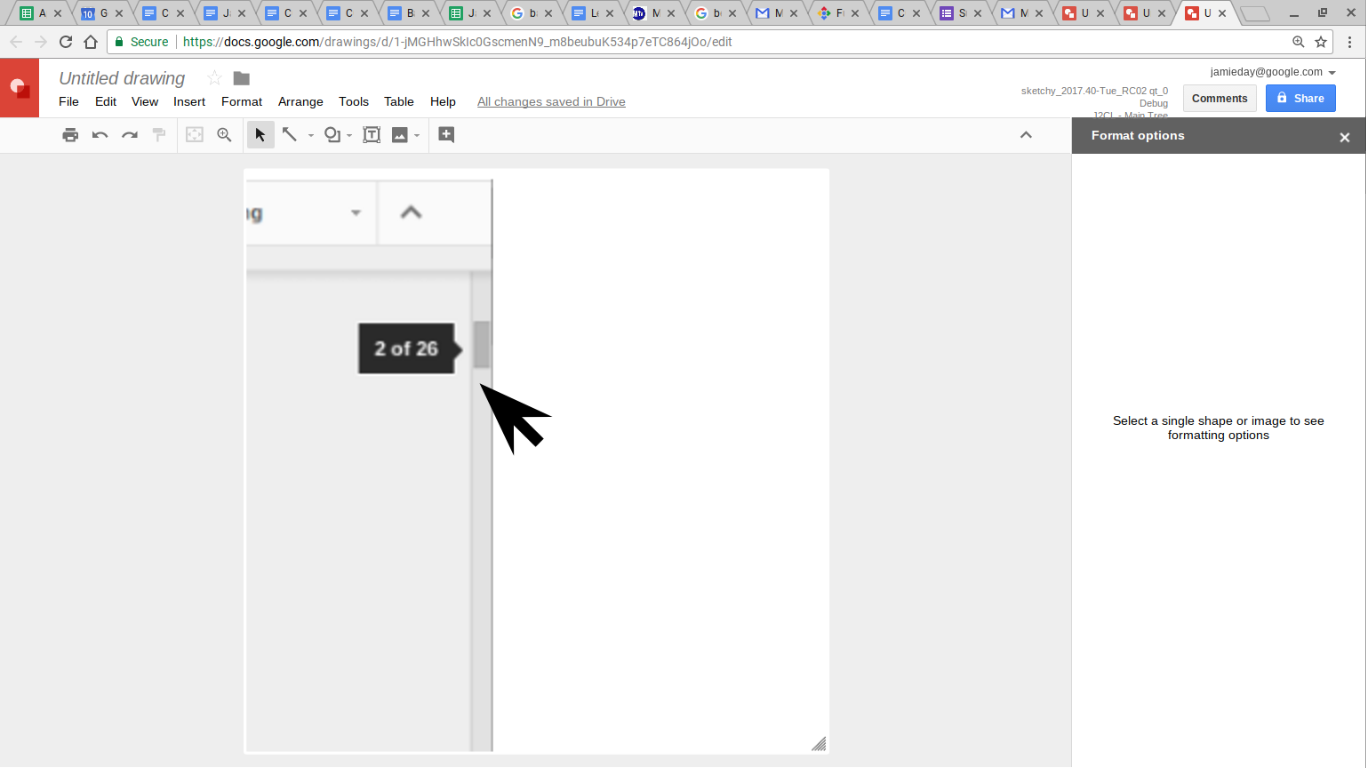Screen dimensions: 1366x768
Task: Click the Undo arrow icon
Action: pos(100,135)
